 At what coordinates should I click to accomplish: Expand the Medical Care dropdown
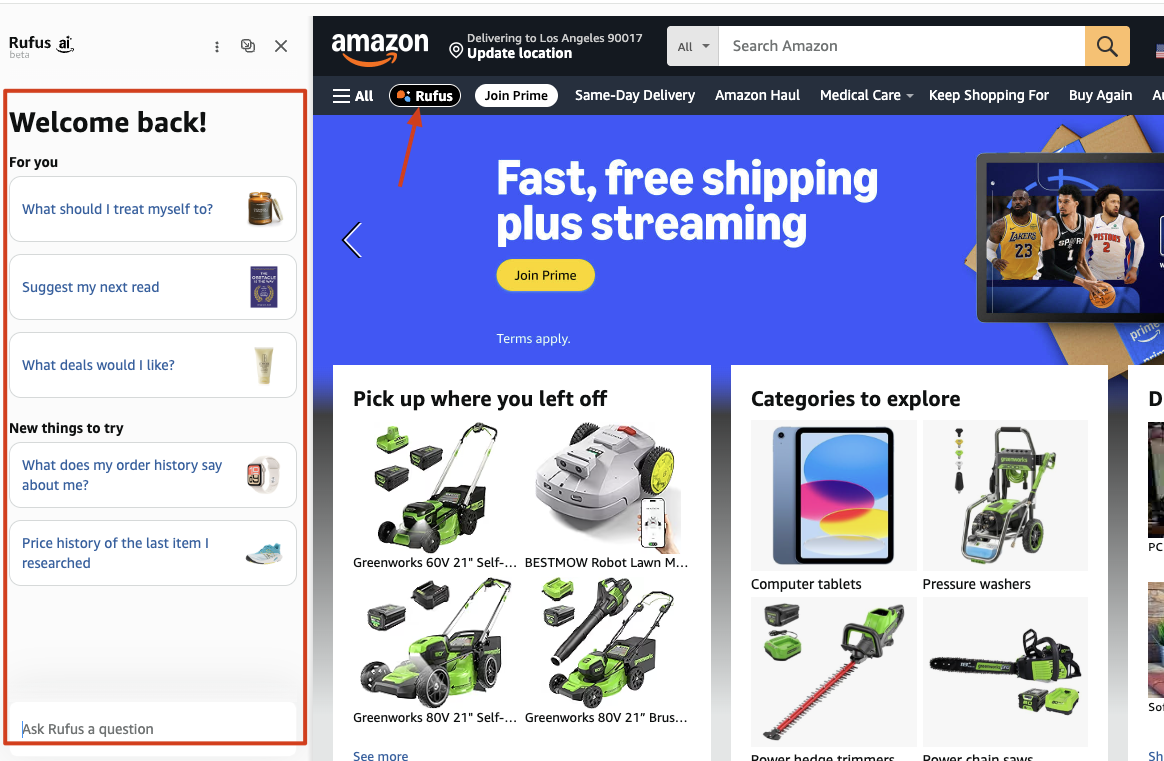click(866, 96)
